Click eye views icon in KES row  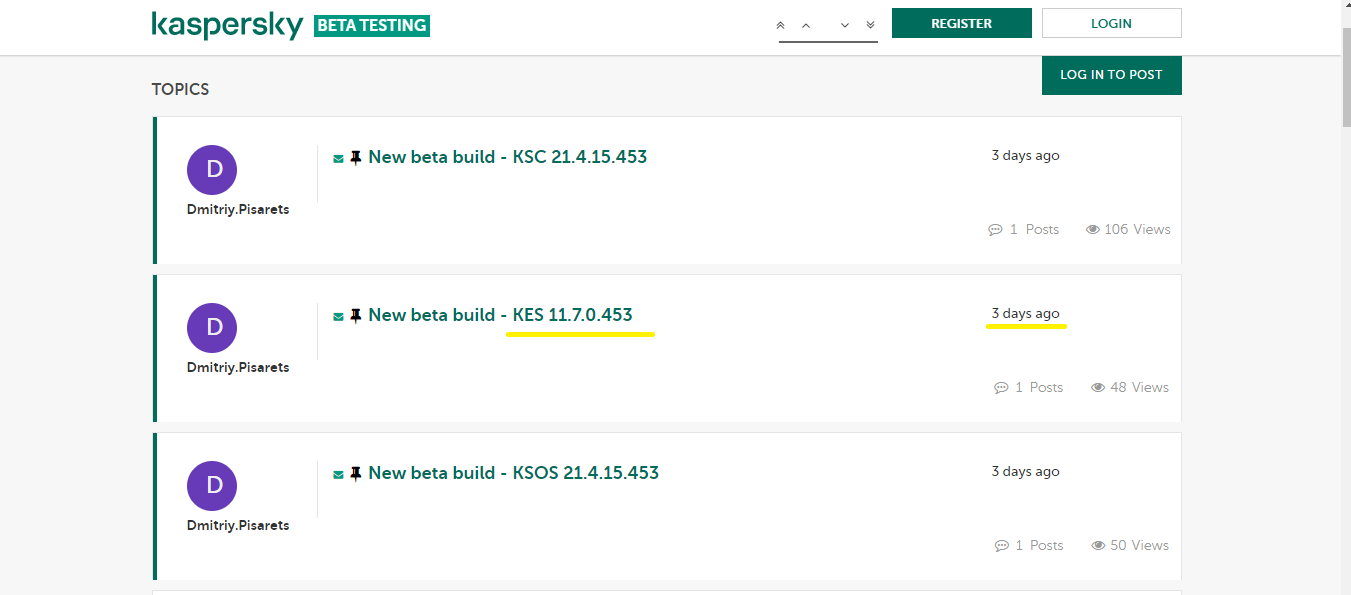coord(1098,388)
